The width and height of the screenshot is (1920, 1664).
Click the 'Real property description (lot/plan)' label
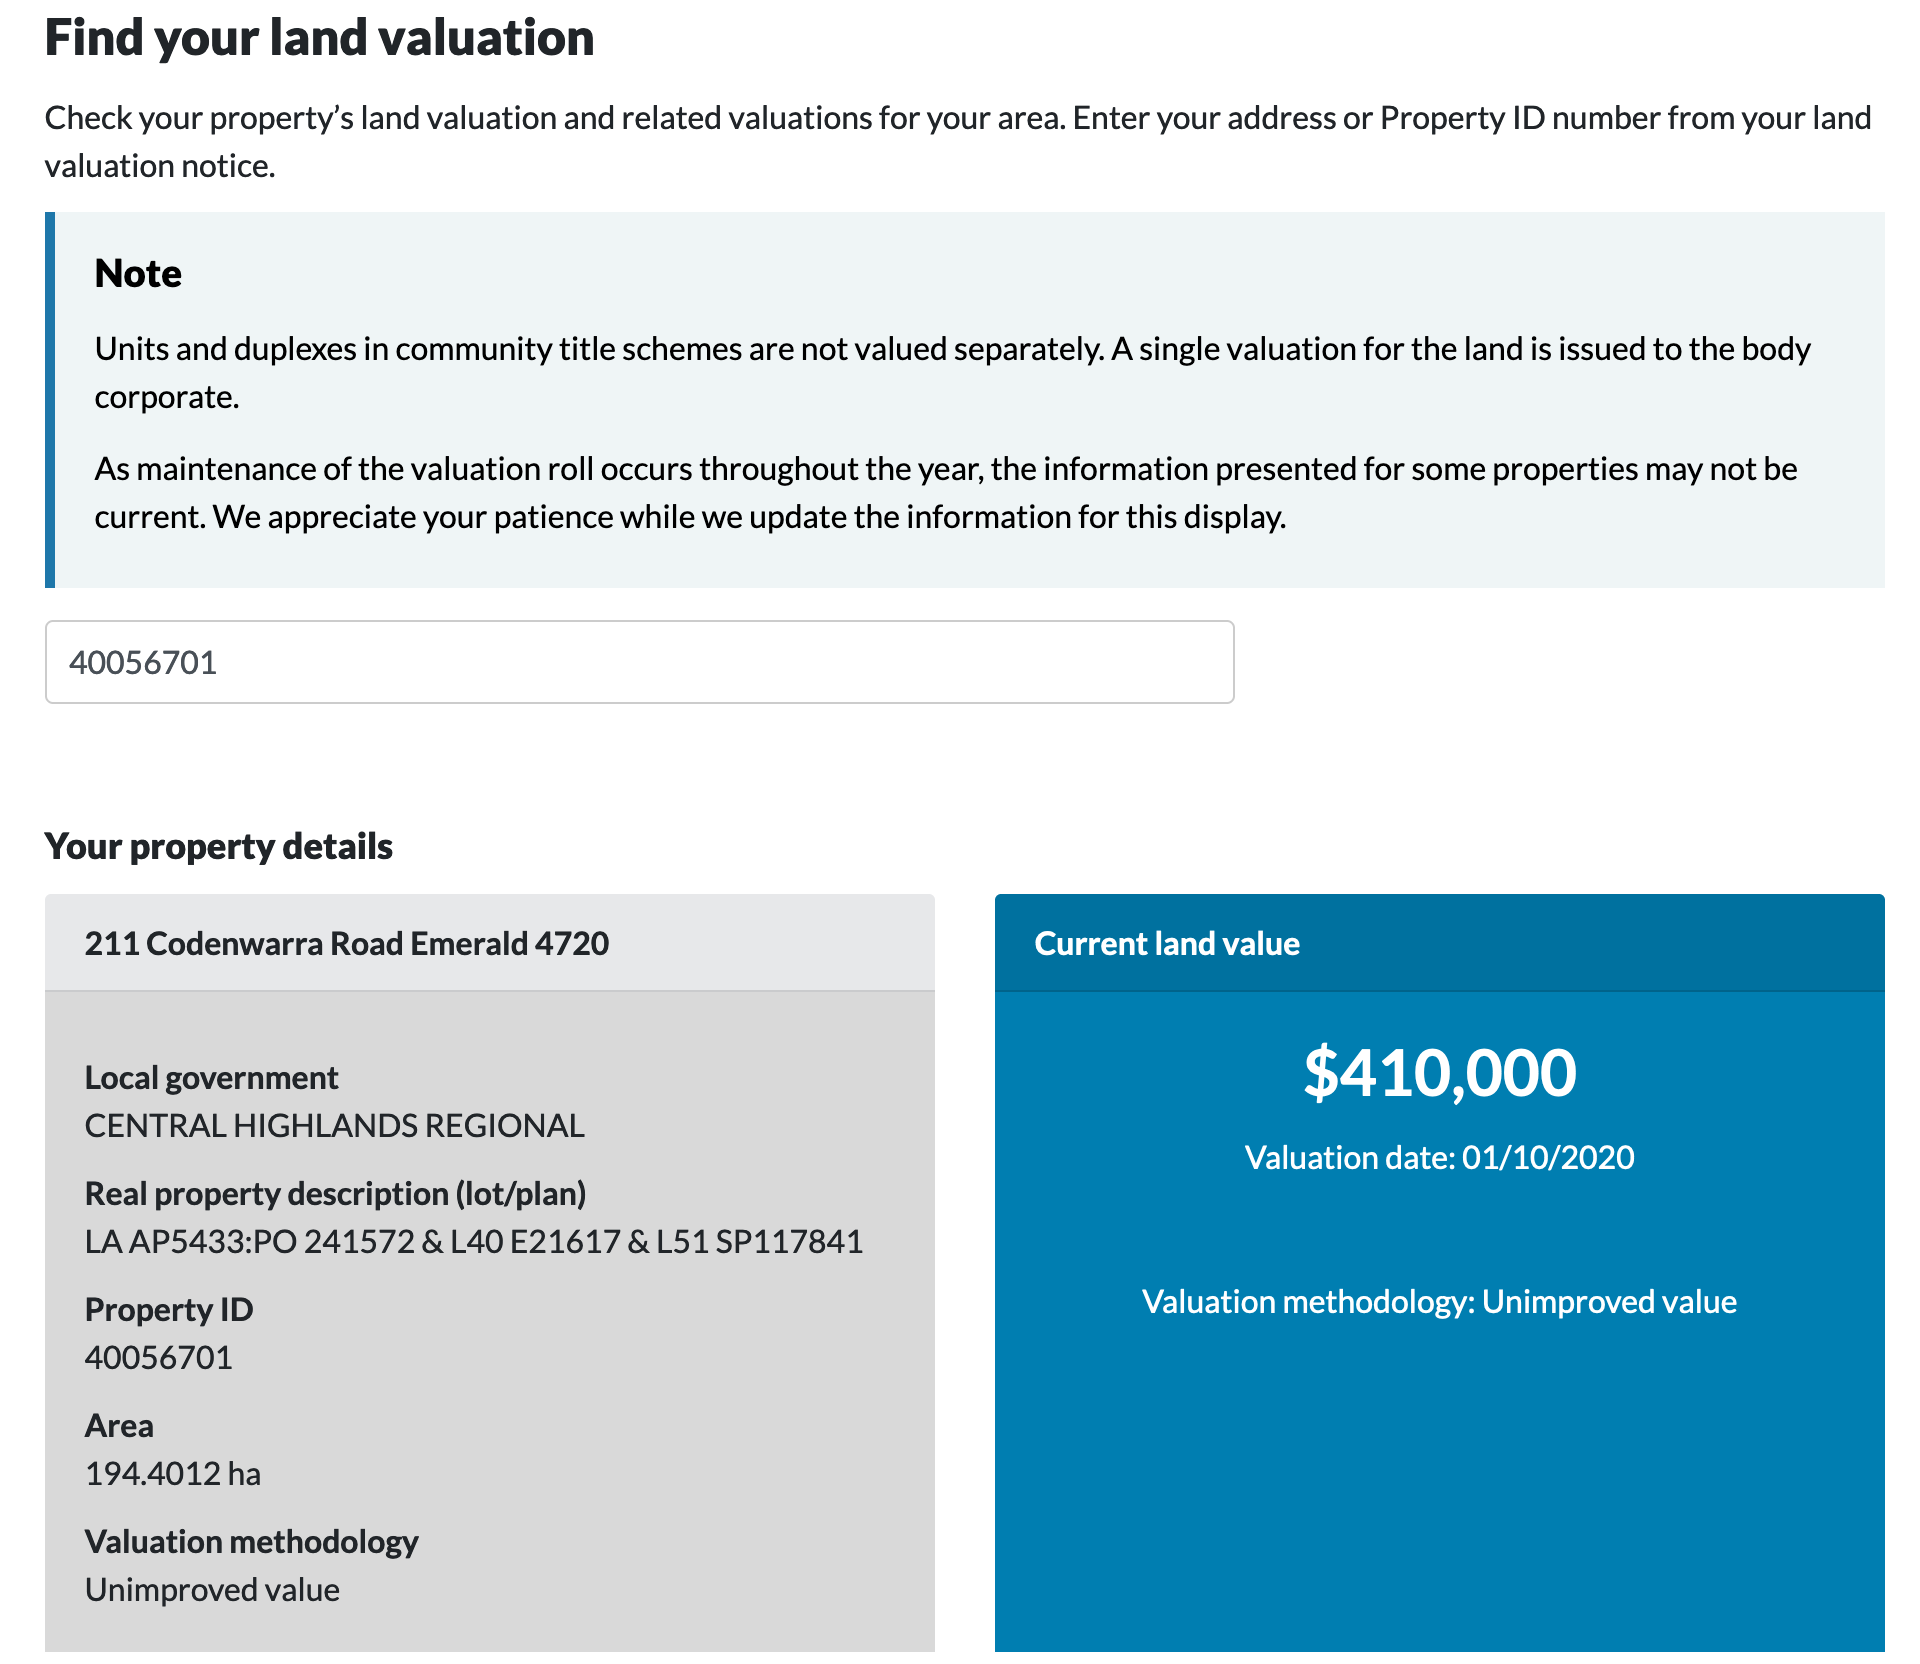pyautogui.click(x=336, y=1193)
